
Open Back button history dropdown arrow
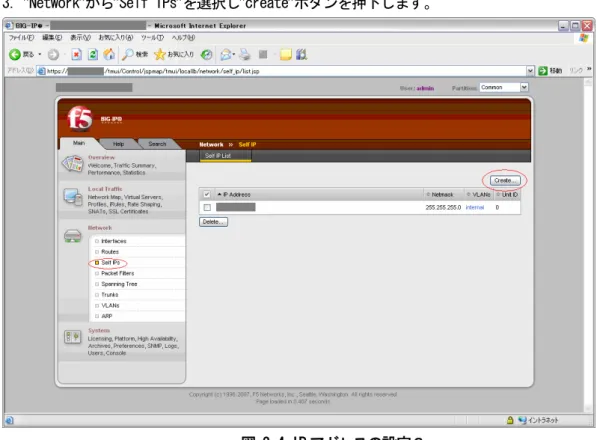tap(40, 55)
